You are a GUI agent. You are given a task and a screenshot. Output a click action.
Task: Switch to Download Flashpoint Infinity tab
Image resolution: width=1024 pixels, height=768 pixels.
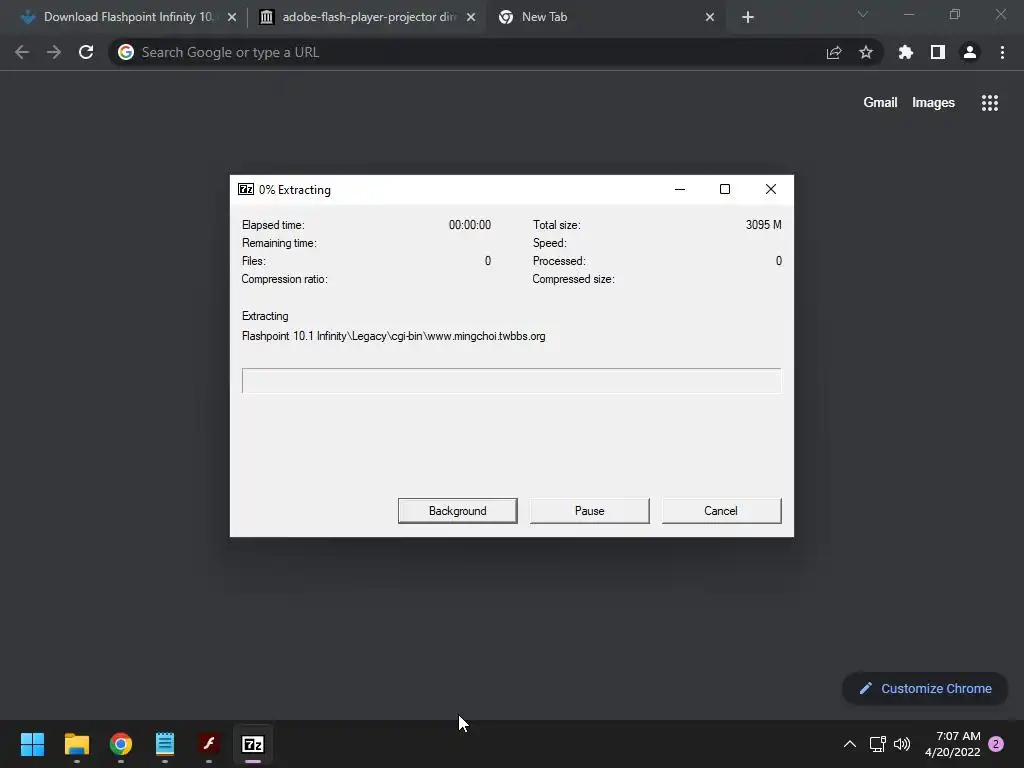coord(127,17)
